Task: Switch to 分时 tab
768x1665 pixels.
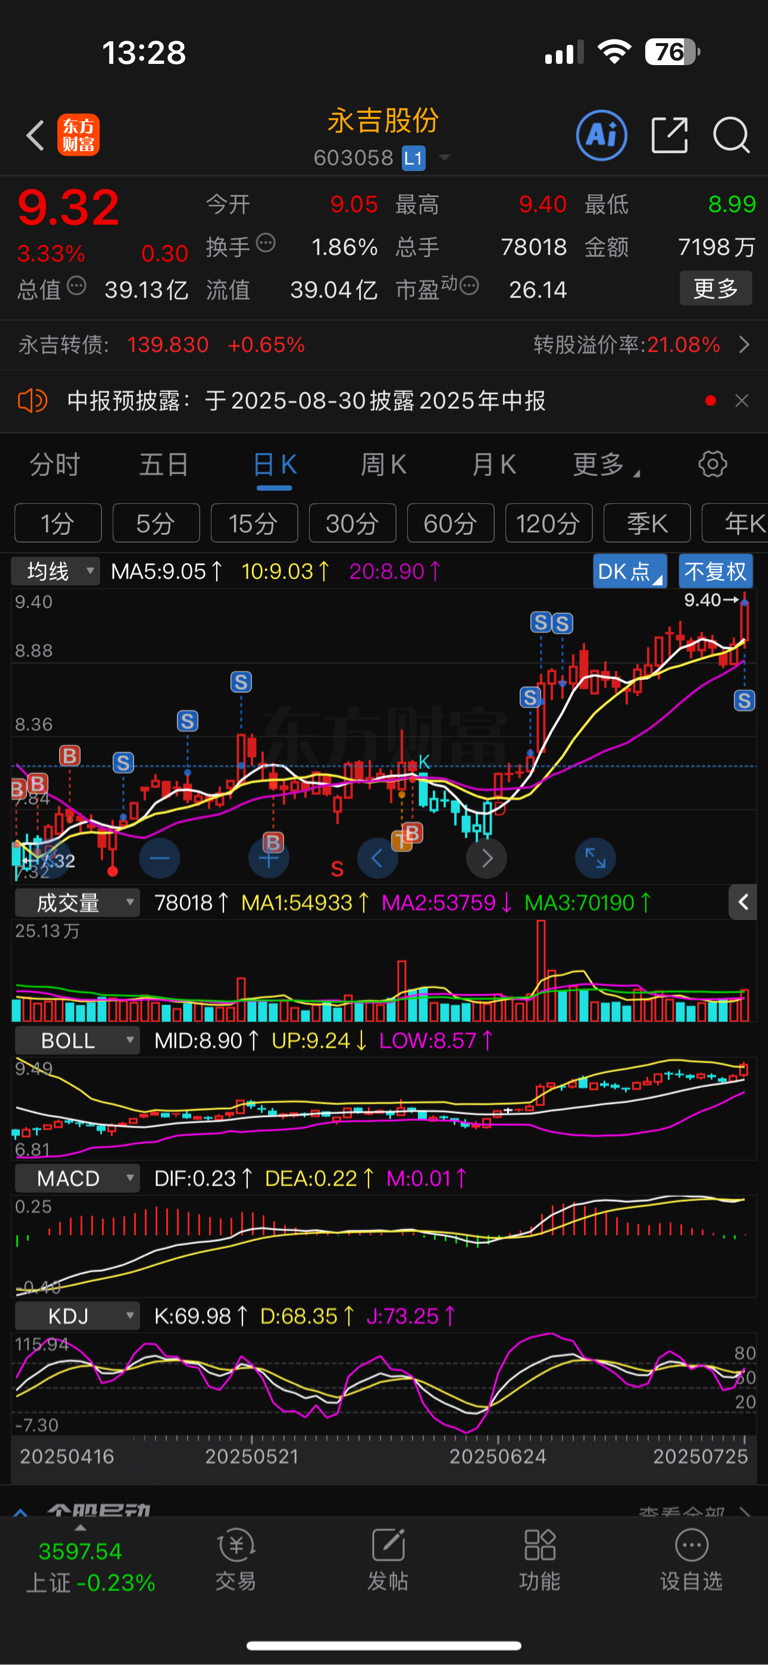Action: (55, 465)
